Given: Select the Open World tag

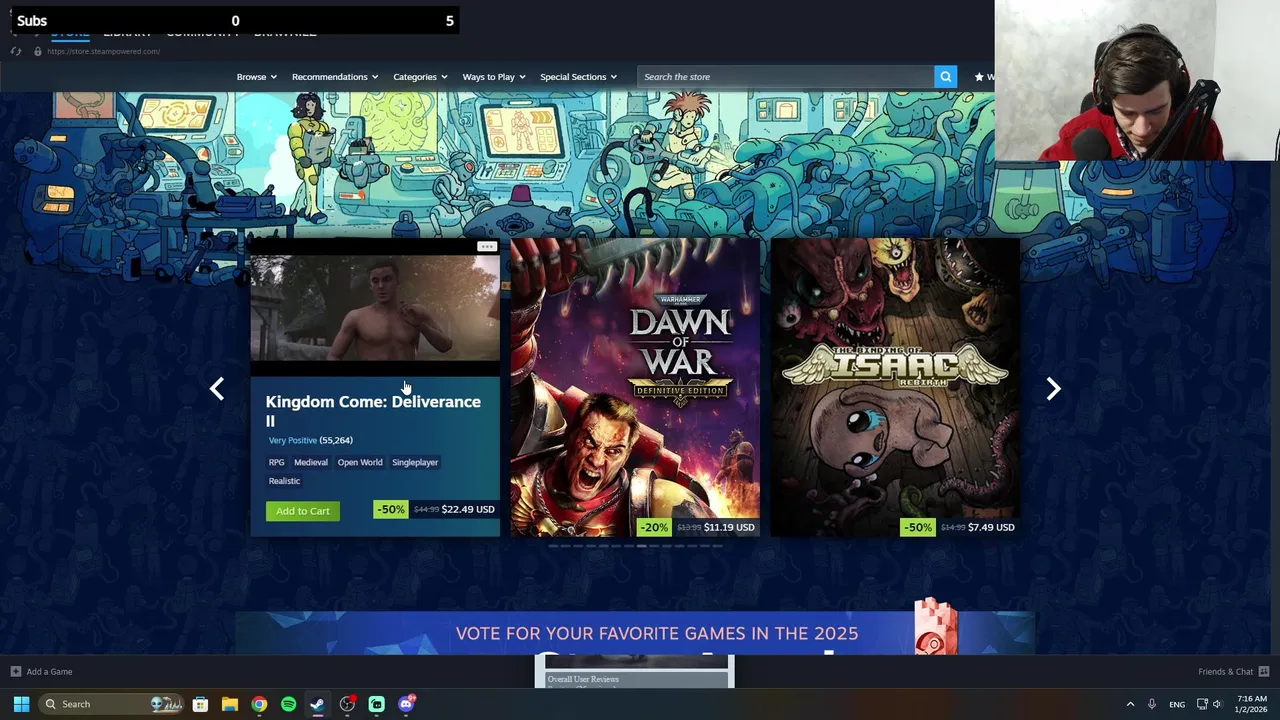Looking at the screenshot, I should (360, 462).
